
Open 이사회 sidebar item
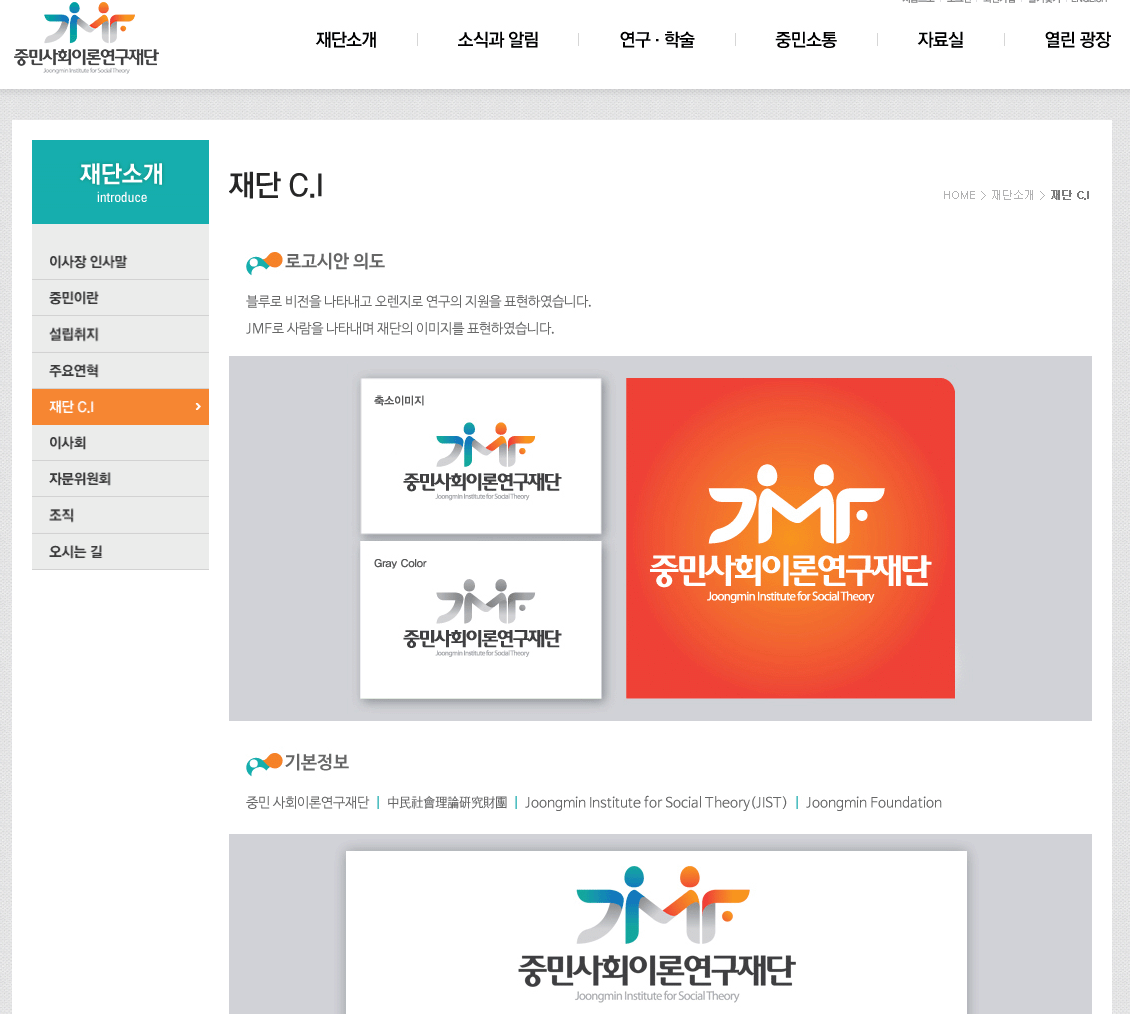(120, 442)
